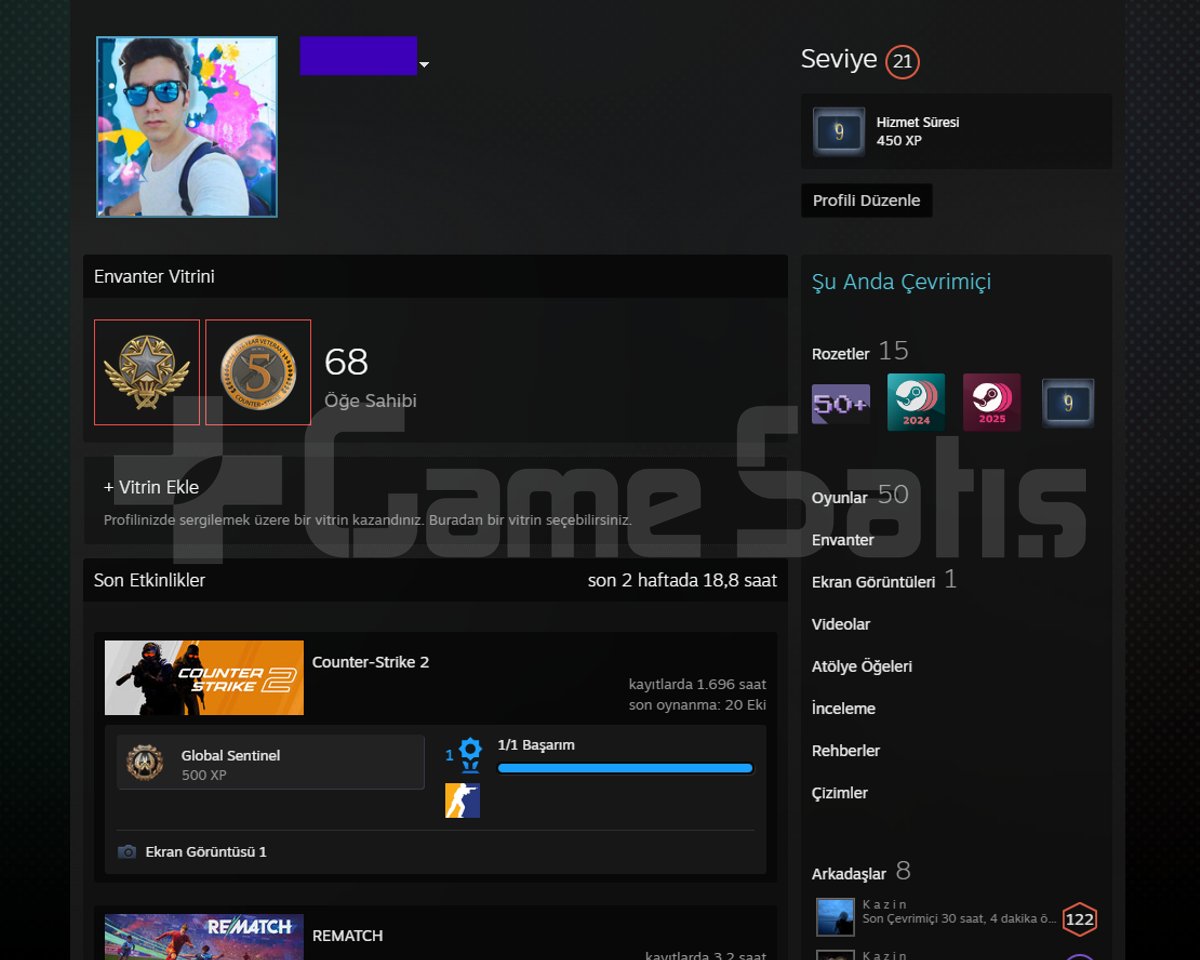Viewport: 1200px width, 960px height.
Task: Open the 1/1 Başarım achievement progress bar
Action: tap(625, 768)
